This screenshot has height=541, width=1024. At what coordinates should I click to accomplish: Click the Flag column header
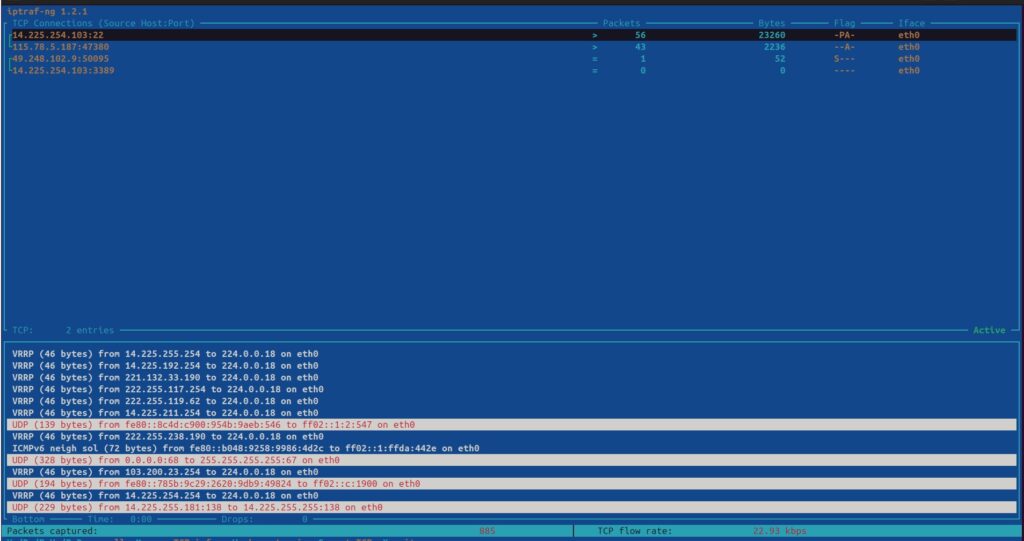(x=844, y=22)
